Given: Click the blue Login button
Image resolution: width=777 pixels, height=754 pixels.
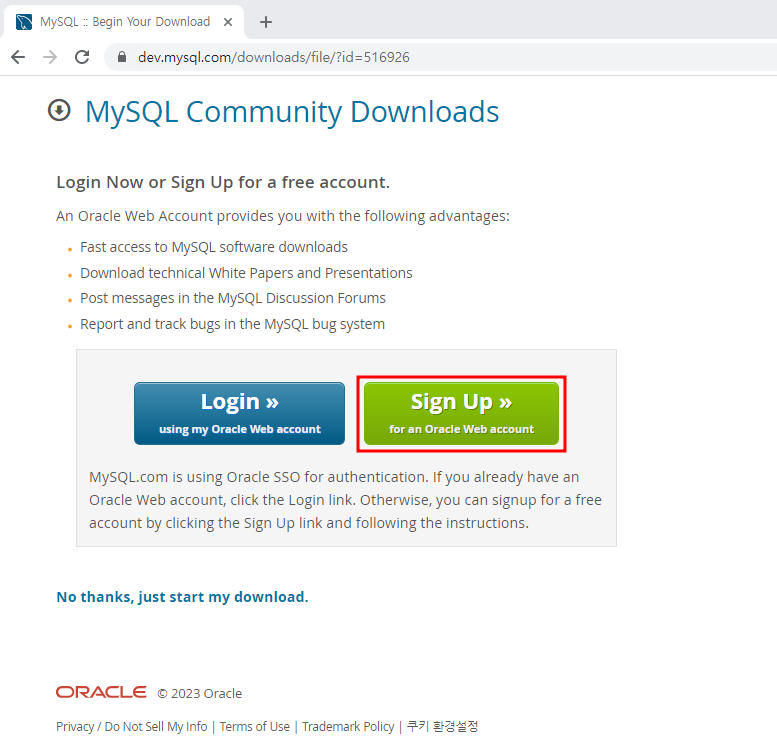Looking at the screenshot, I should [x=239, y=413].
